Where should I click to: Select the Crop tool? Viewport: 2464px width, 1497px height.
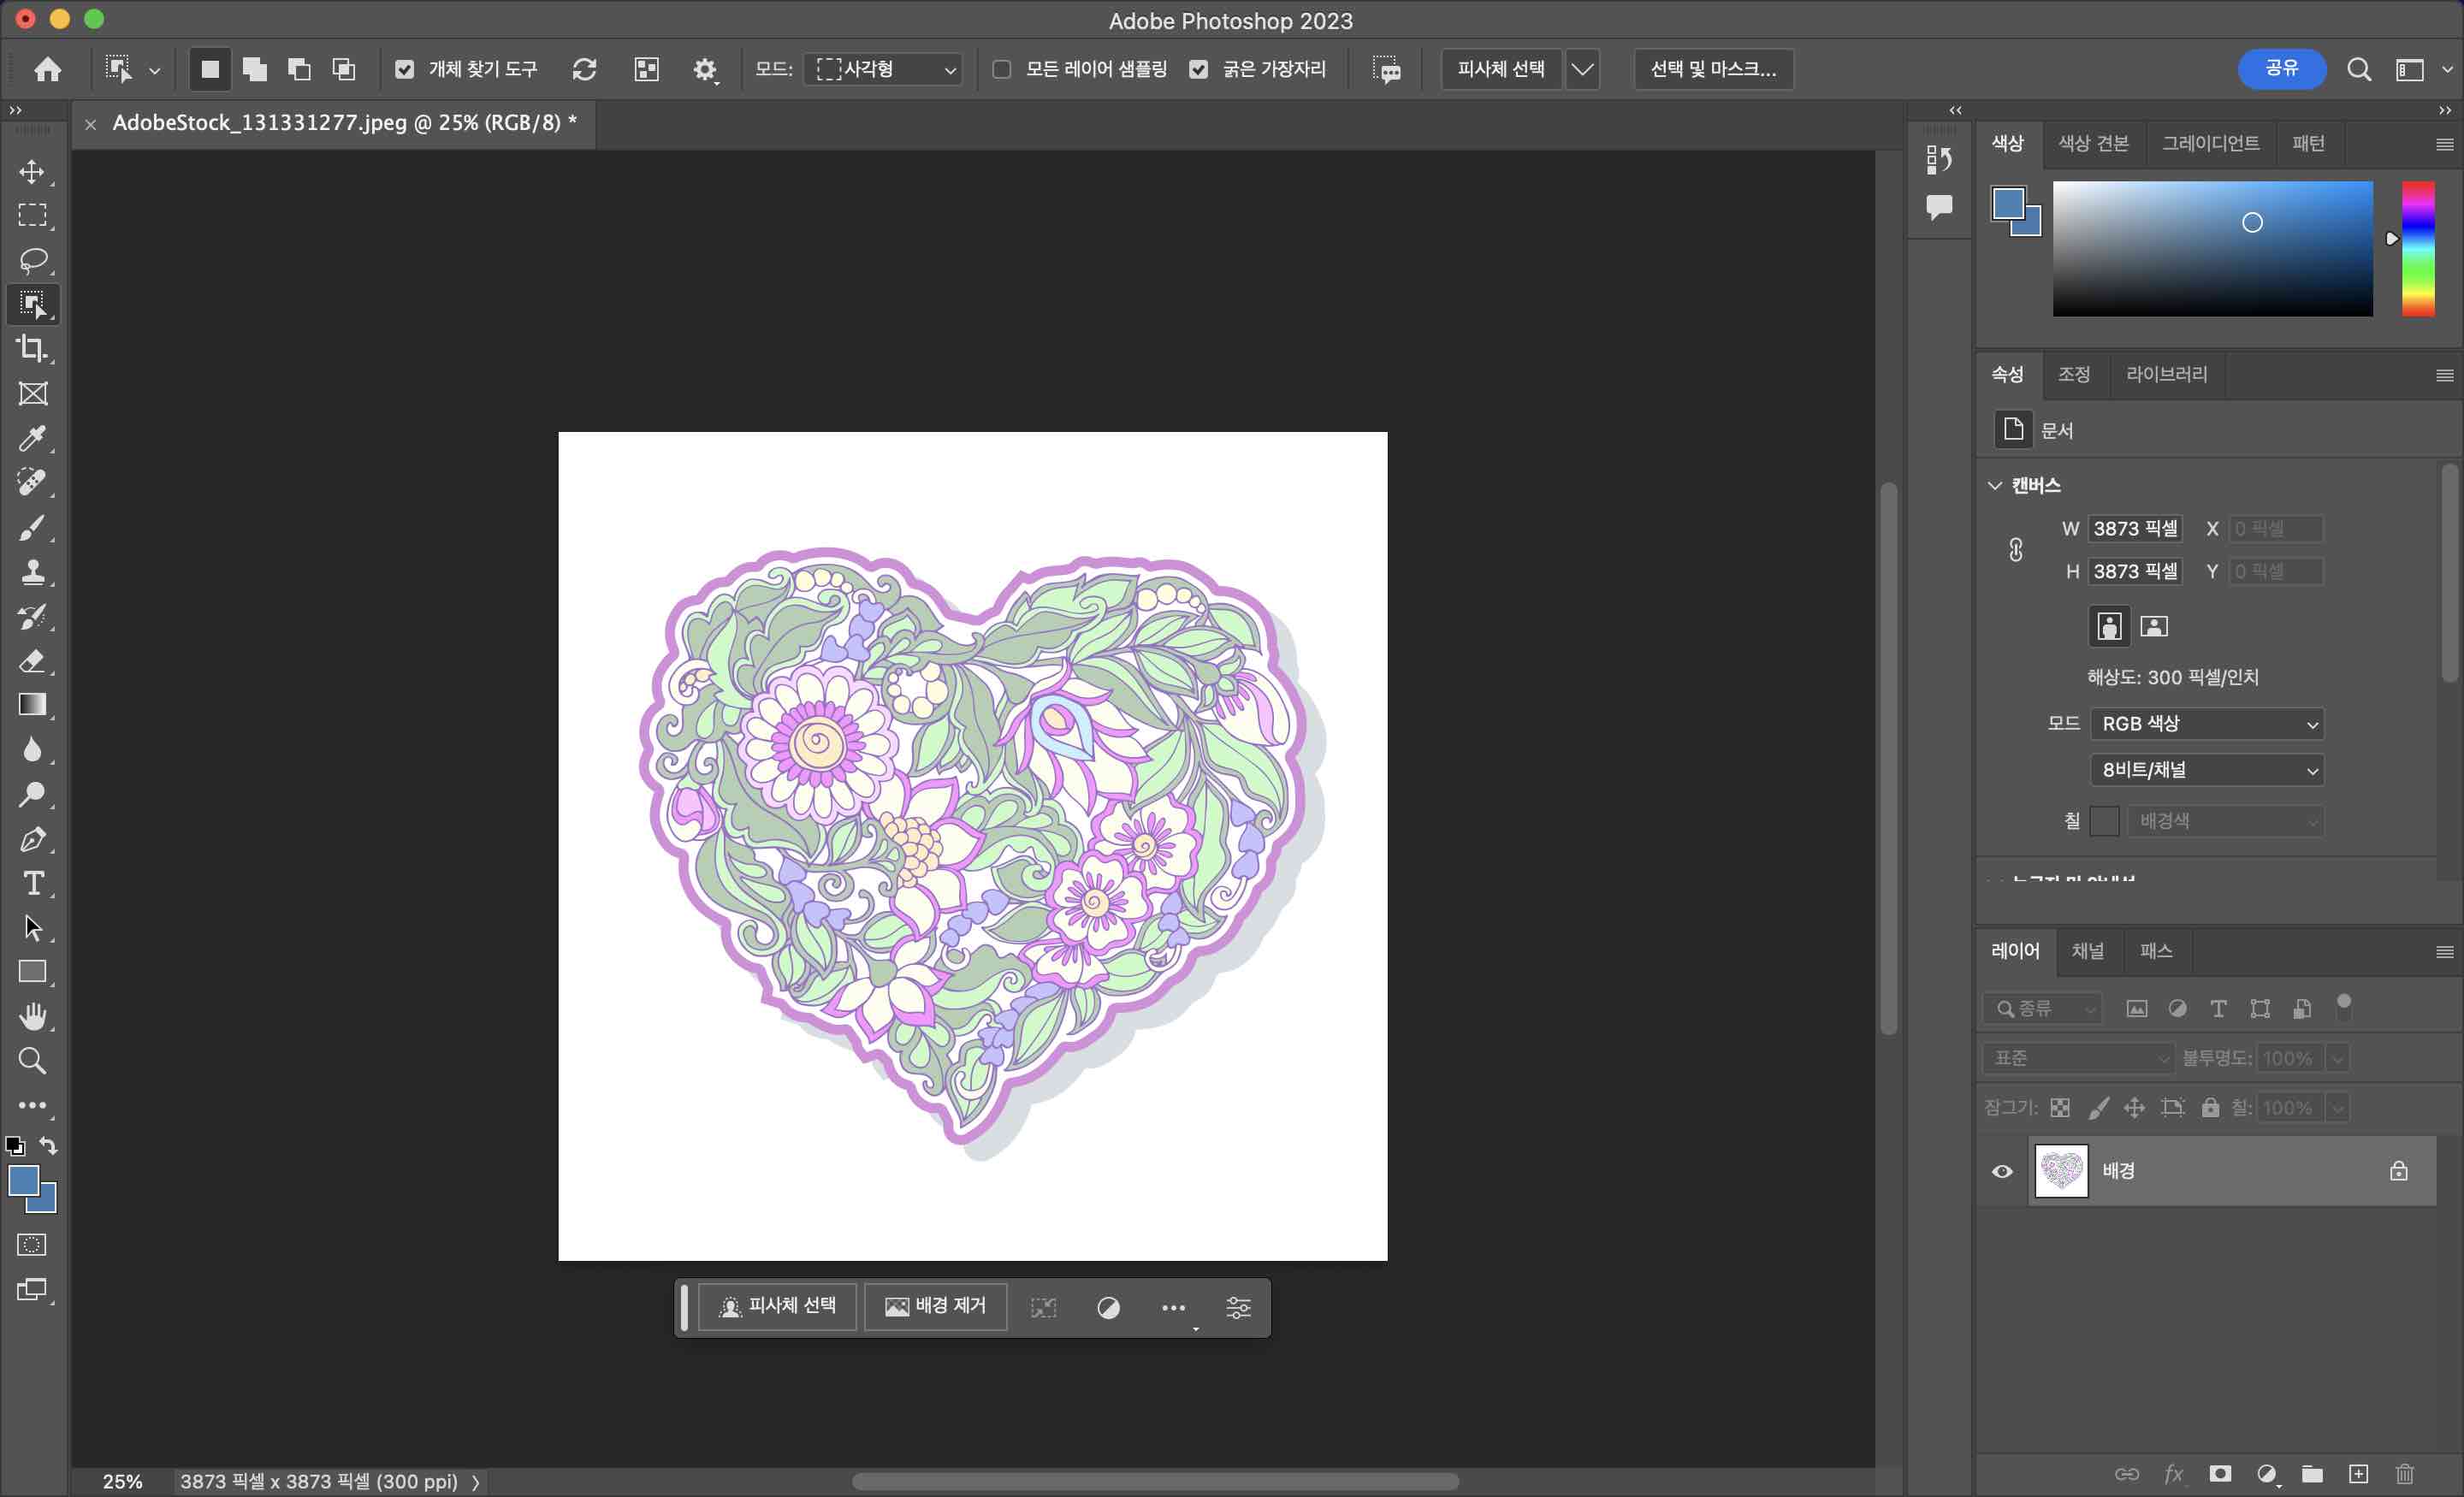[33, 349]
